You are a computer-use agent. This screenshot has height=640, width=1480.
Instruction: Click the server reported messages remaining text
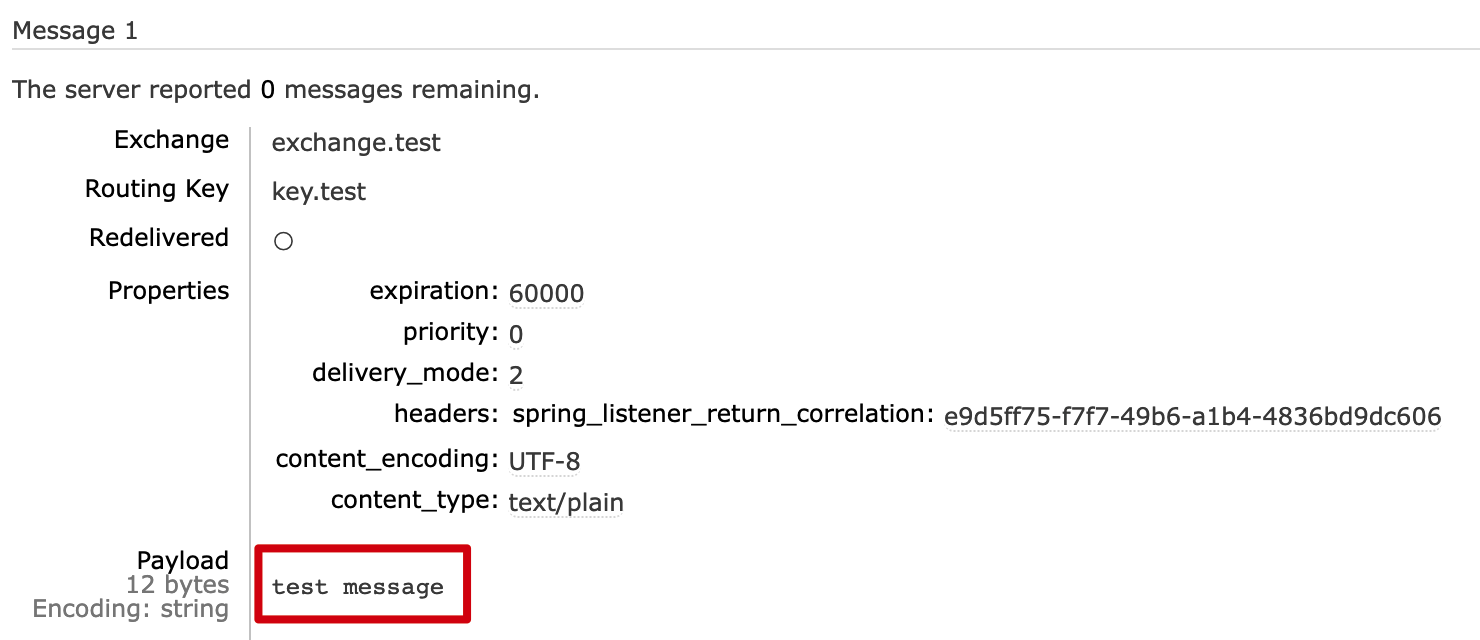(x=276, y=90)
